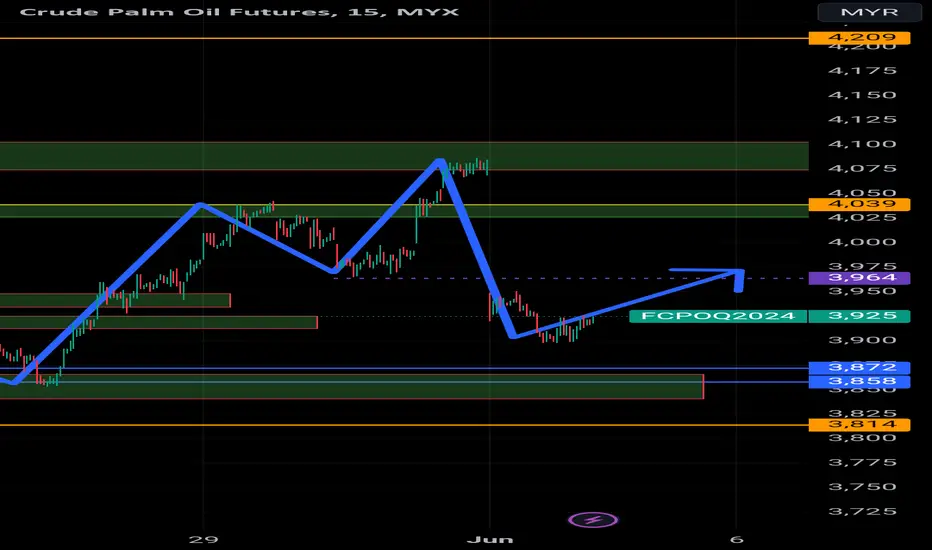Click the purple lightning bolt icon
Screen dimensions: 932x550
coord(593,520)
